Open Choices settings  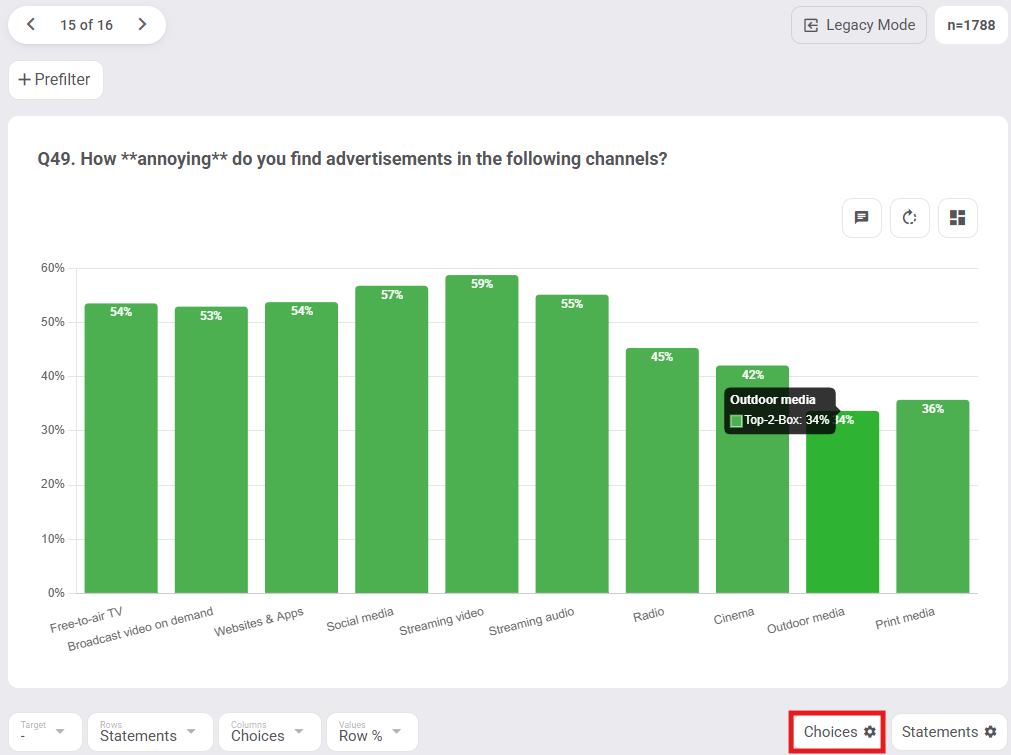838,732
